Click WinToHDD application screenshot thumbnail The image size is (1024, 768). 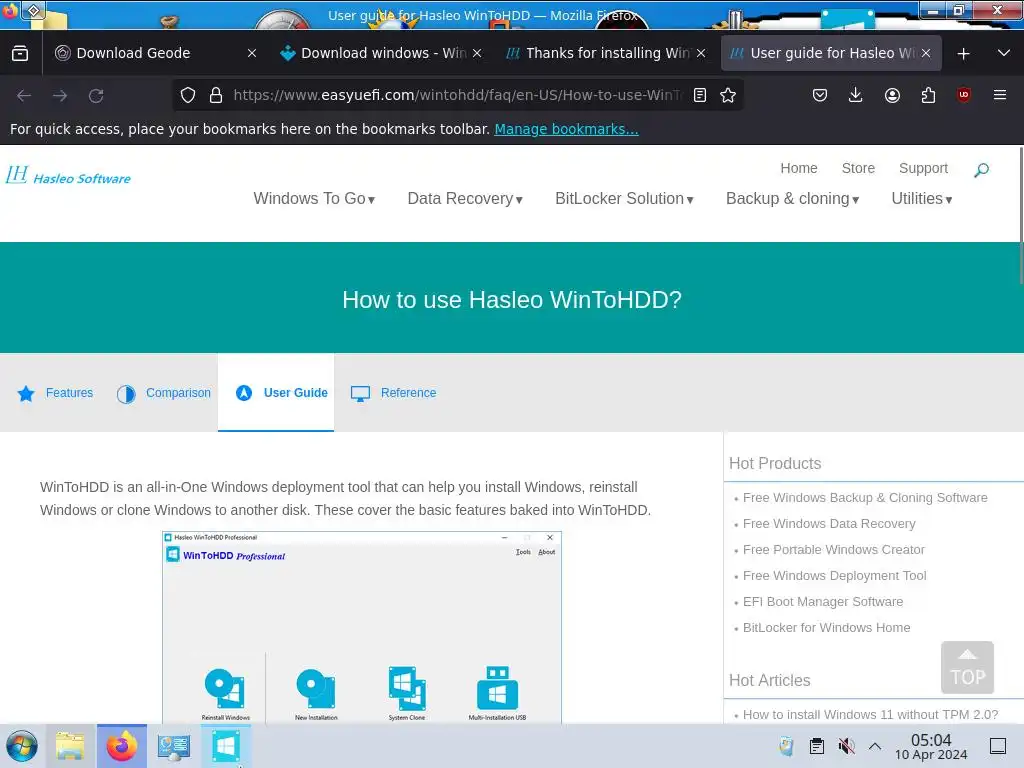point(362,627)
